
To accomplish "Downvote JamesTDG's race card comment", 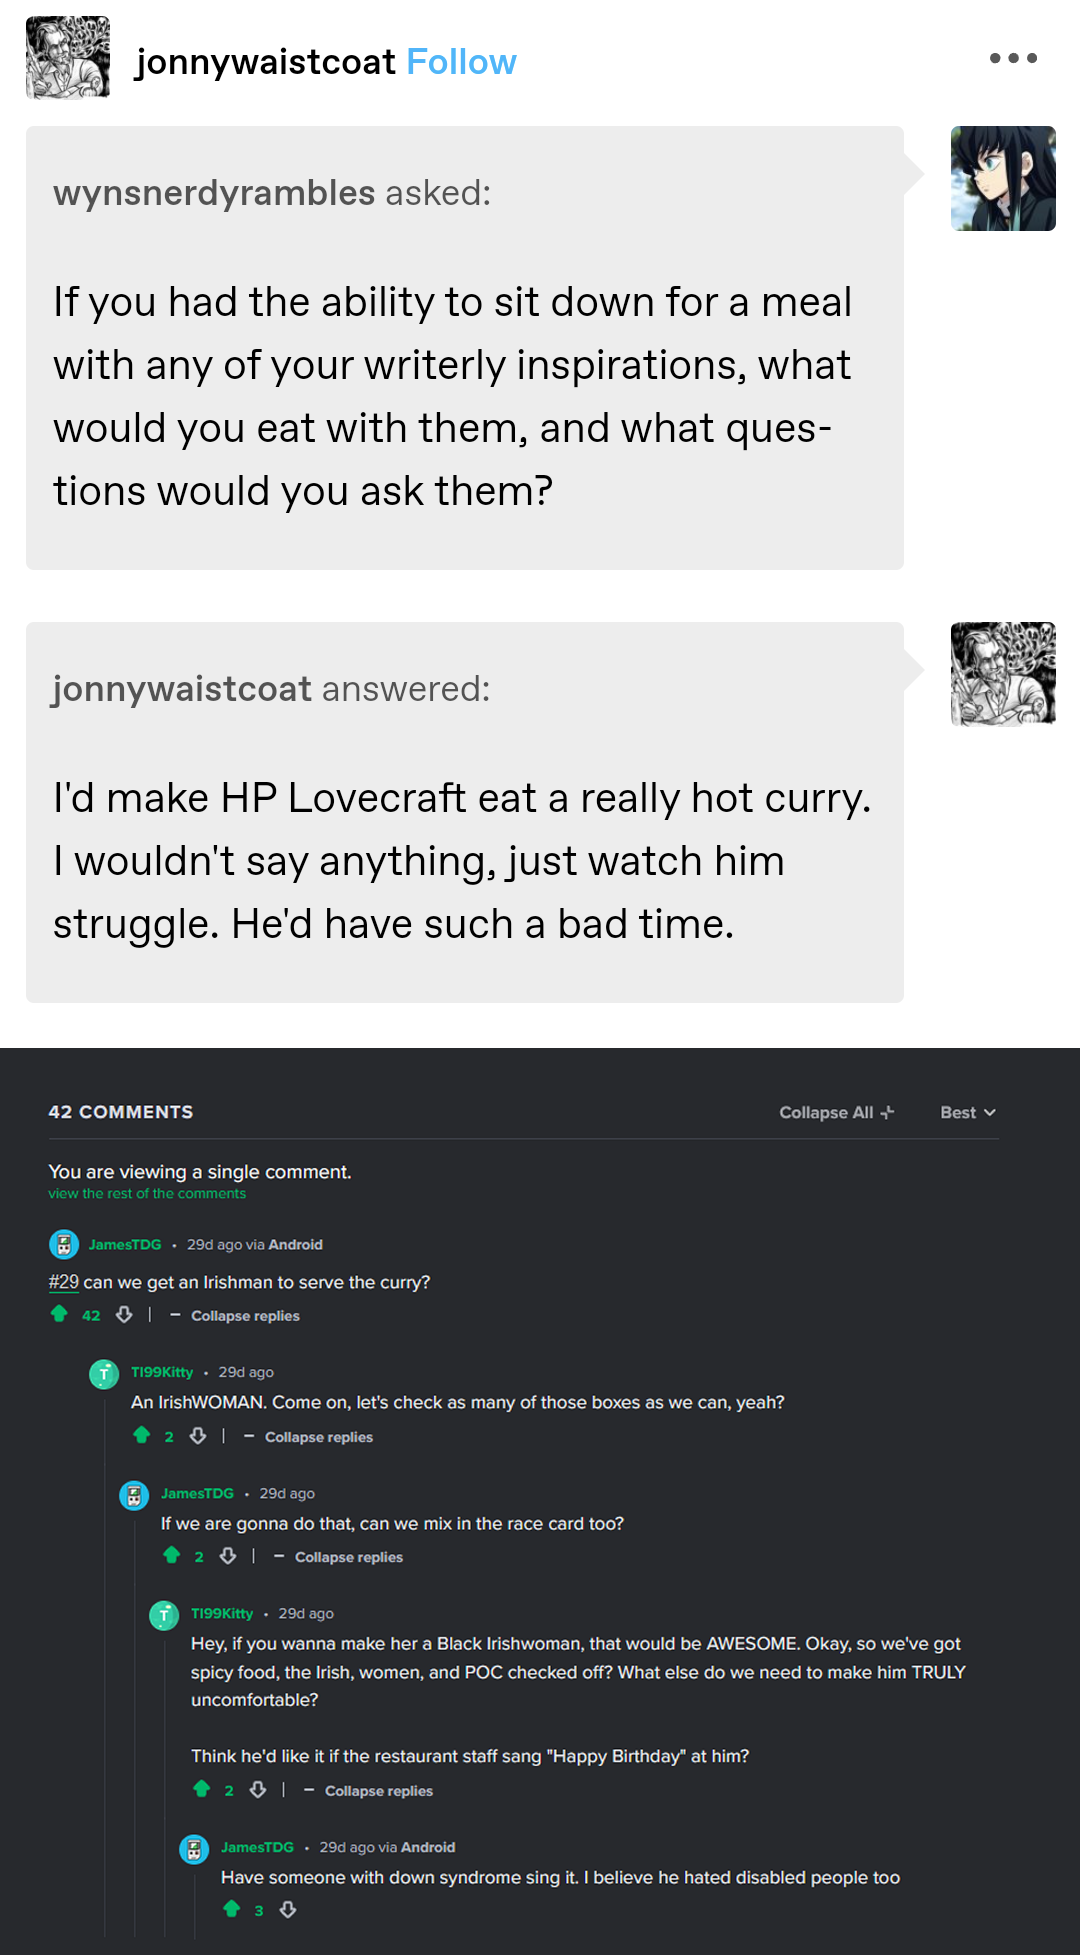I will 228,1556.
